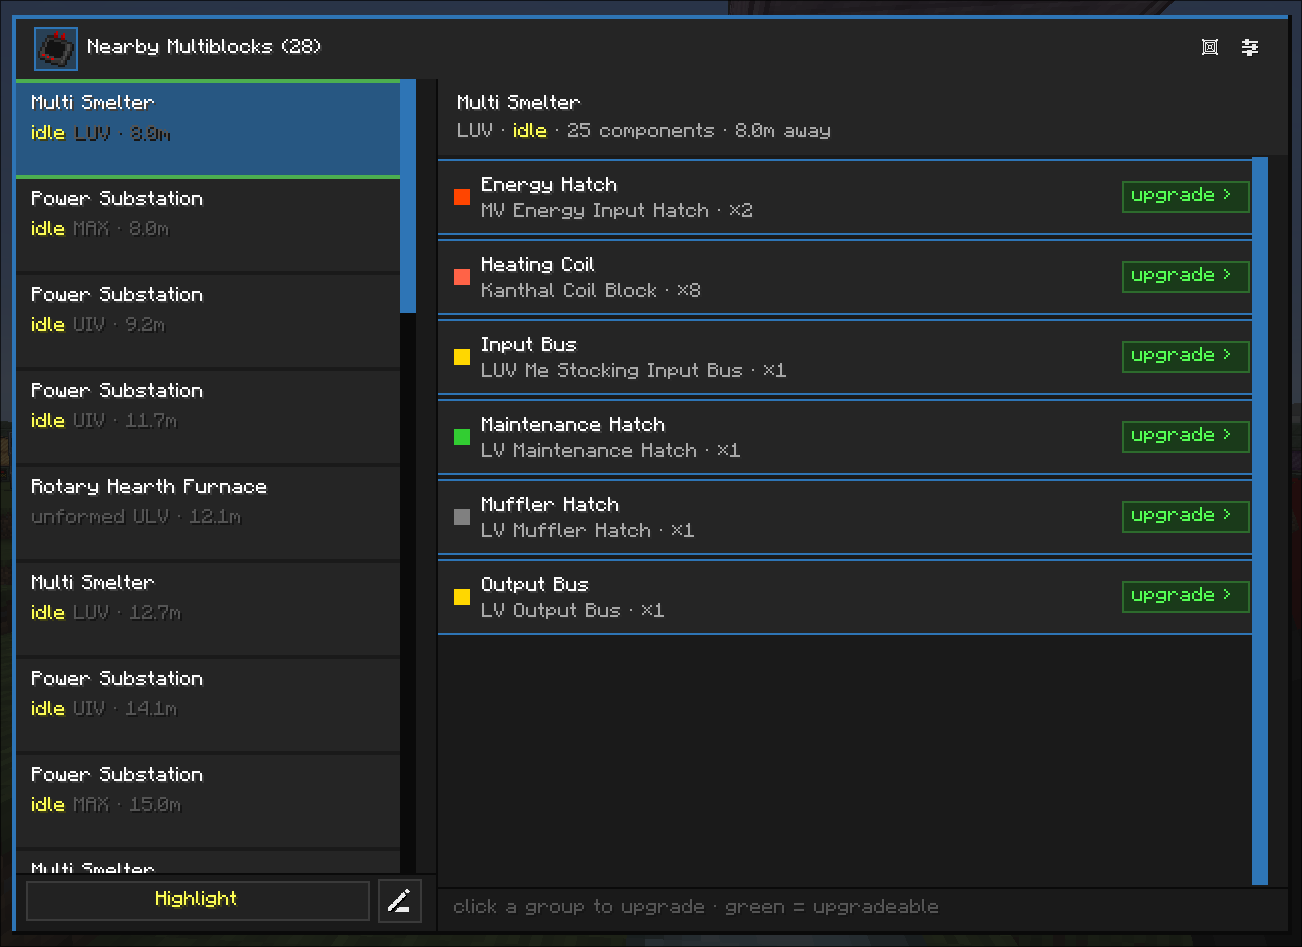This screenshot has height=947, width=1302.
Task: Select Power Substation UIV 11.7m entry
Action: coord(208,417)
